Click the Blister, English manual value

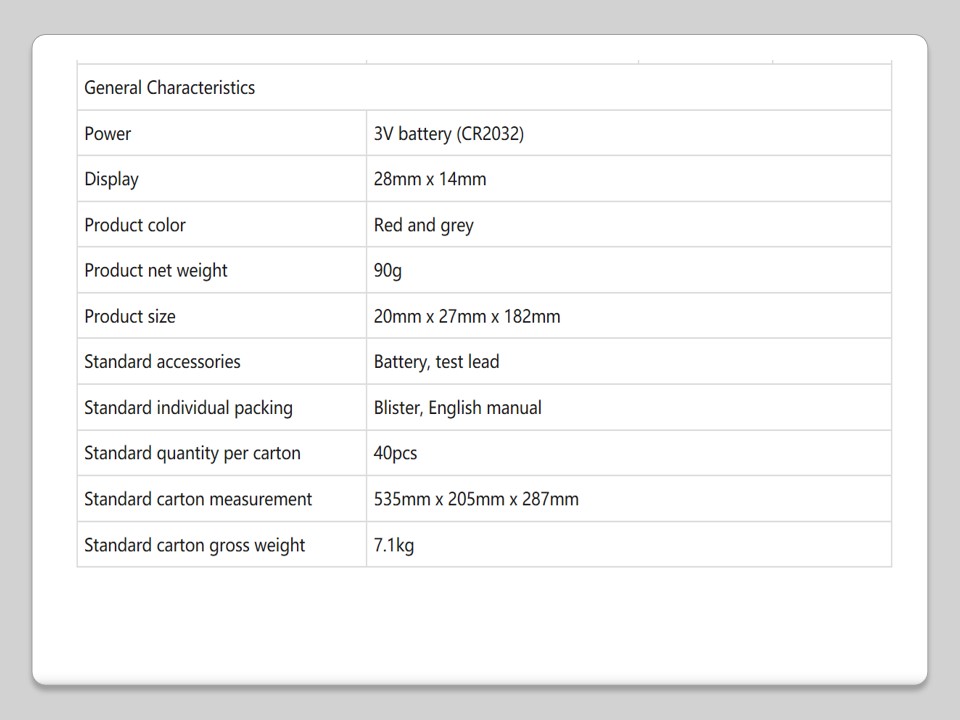point(457,408)
